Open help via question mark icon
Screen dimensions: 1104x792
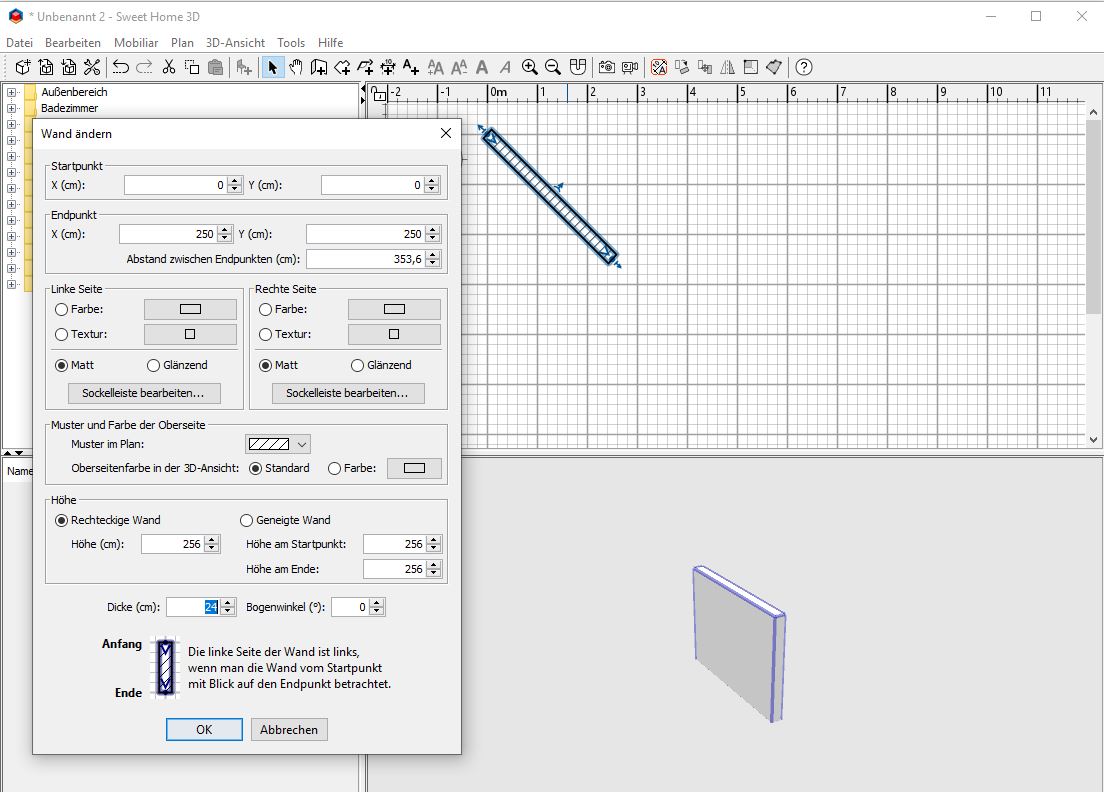(x=803, y=67)
